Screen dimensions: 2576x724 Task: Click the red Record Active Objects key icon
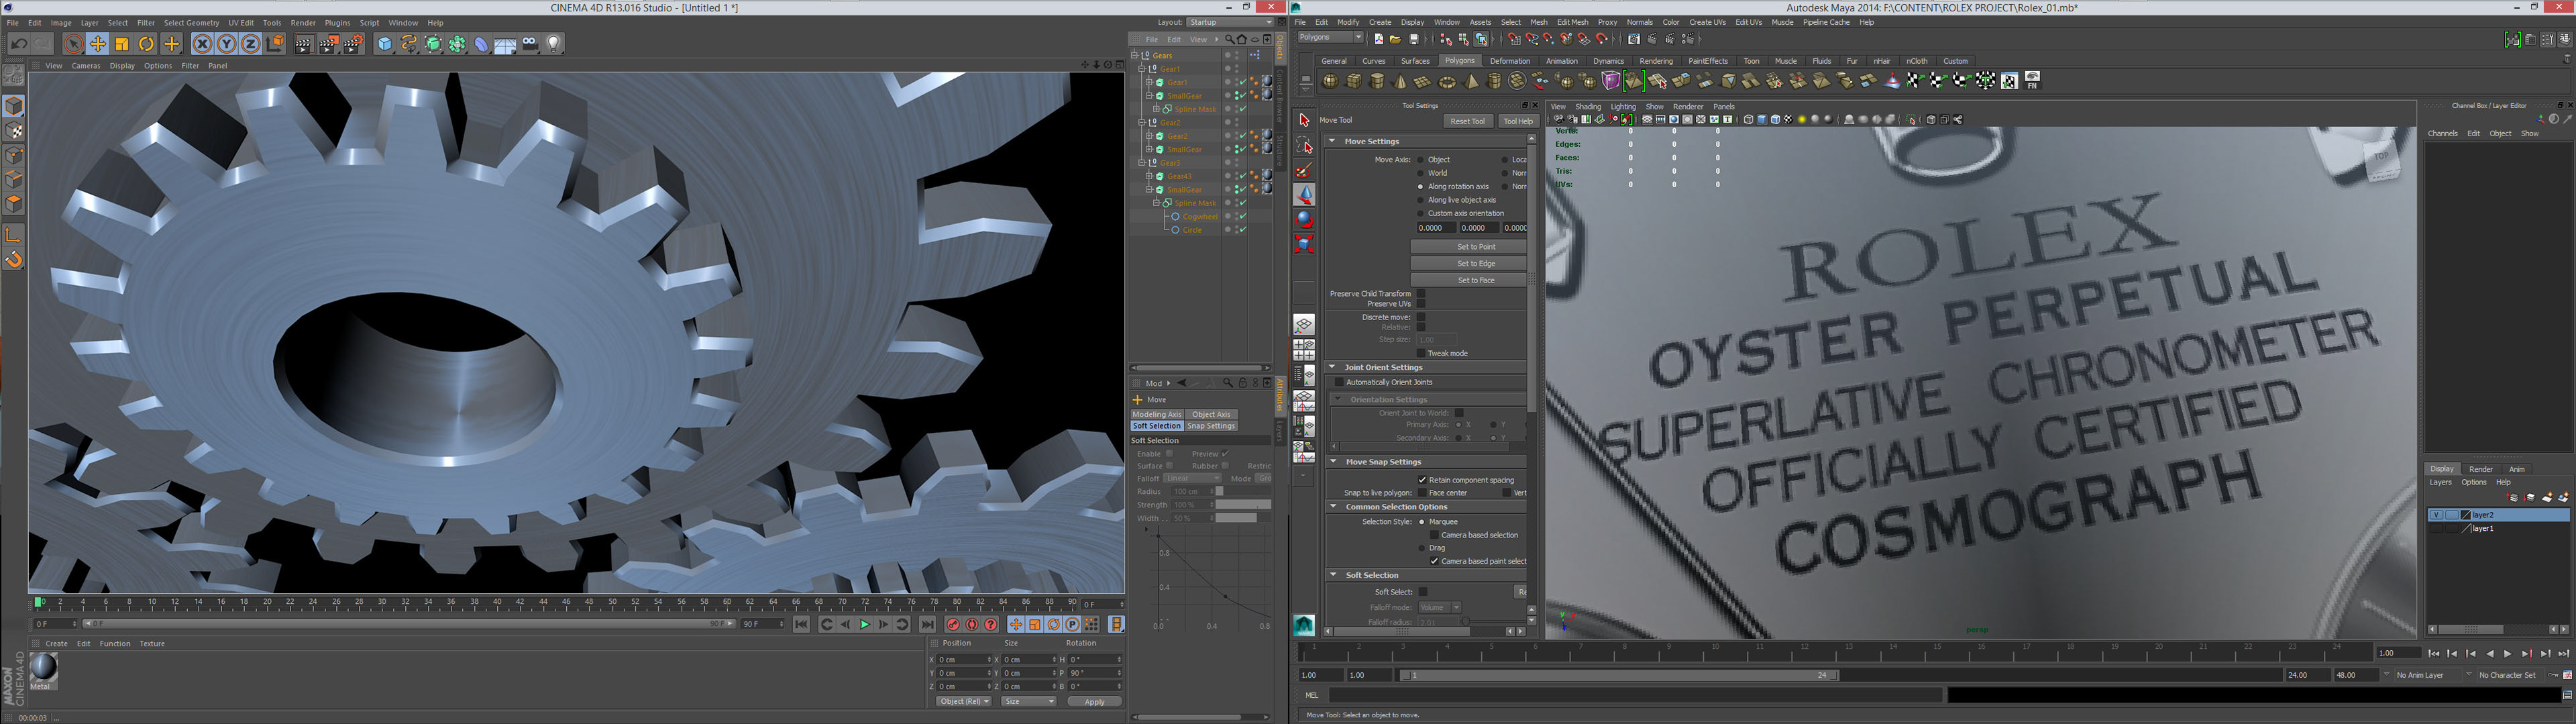coord(953,624)
